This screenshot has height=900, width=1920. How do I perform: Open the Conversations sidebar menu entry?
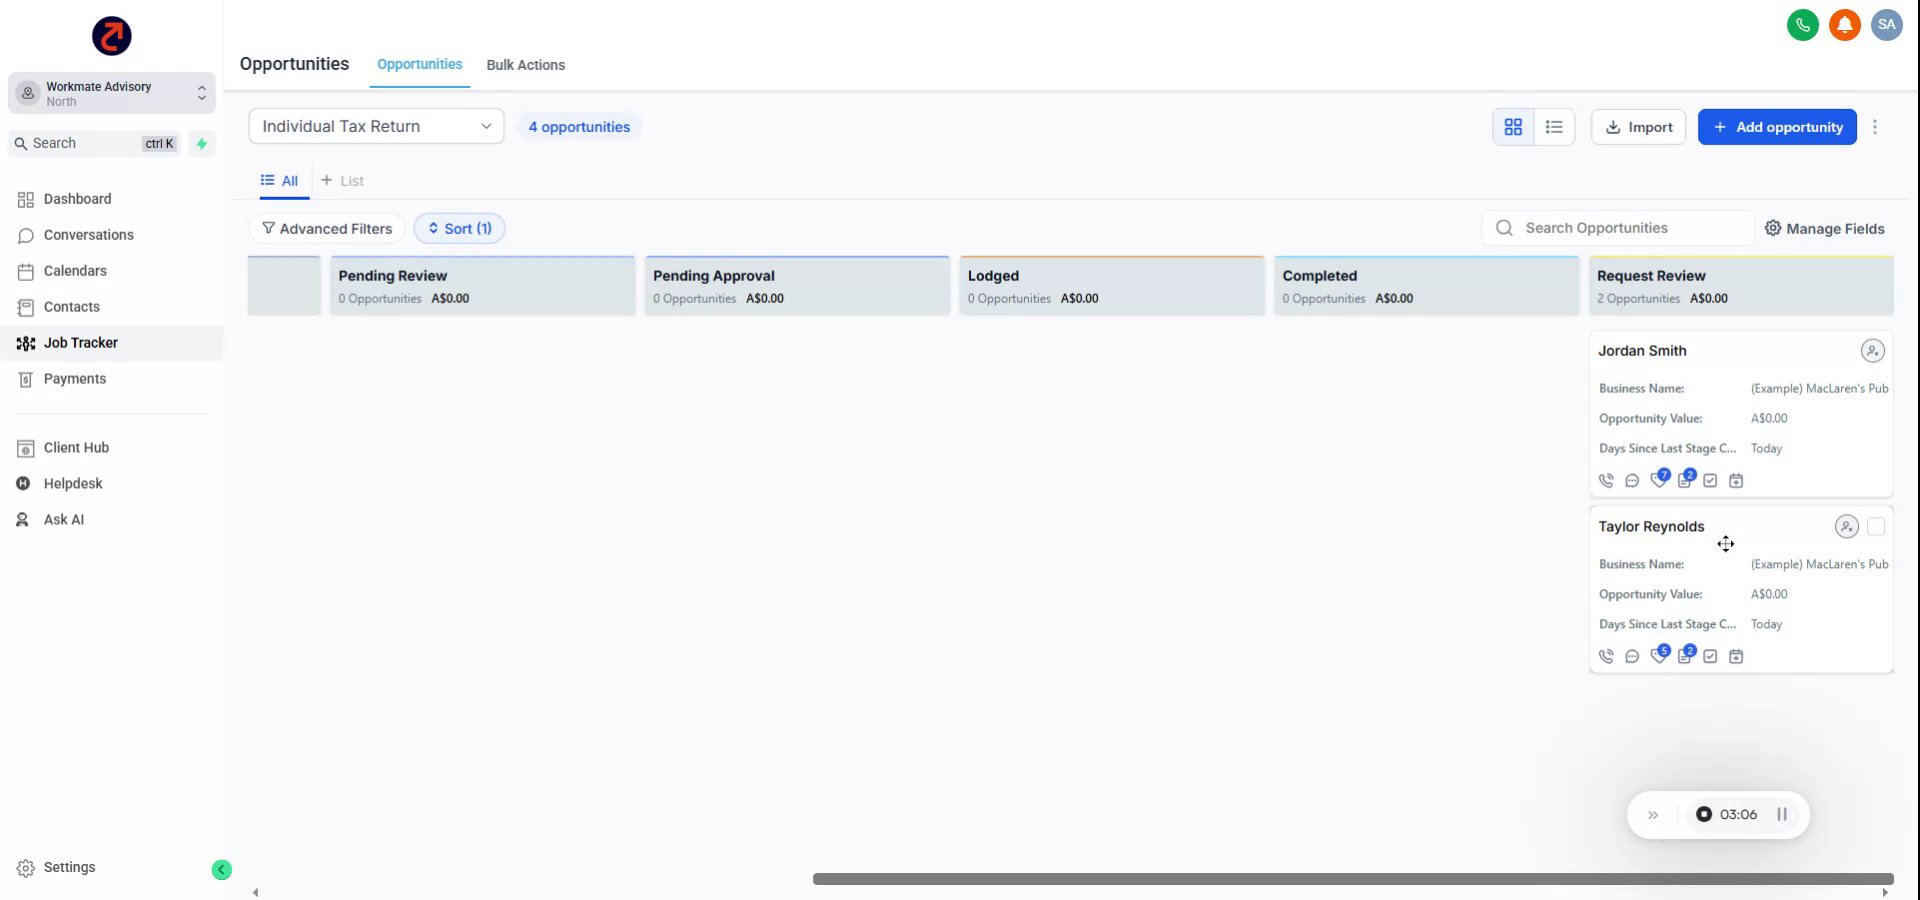(x=88, y=235)
